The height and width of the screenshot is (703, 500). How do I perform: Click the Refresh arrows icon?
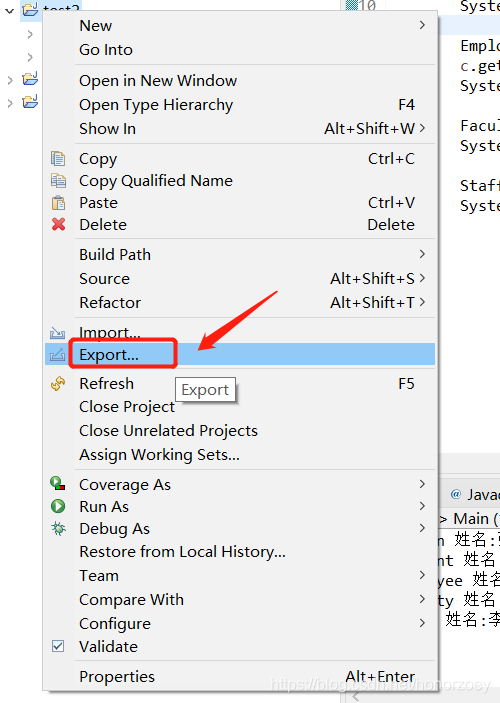click(58, 384)
